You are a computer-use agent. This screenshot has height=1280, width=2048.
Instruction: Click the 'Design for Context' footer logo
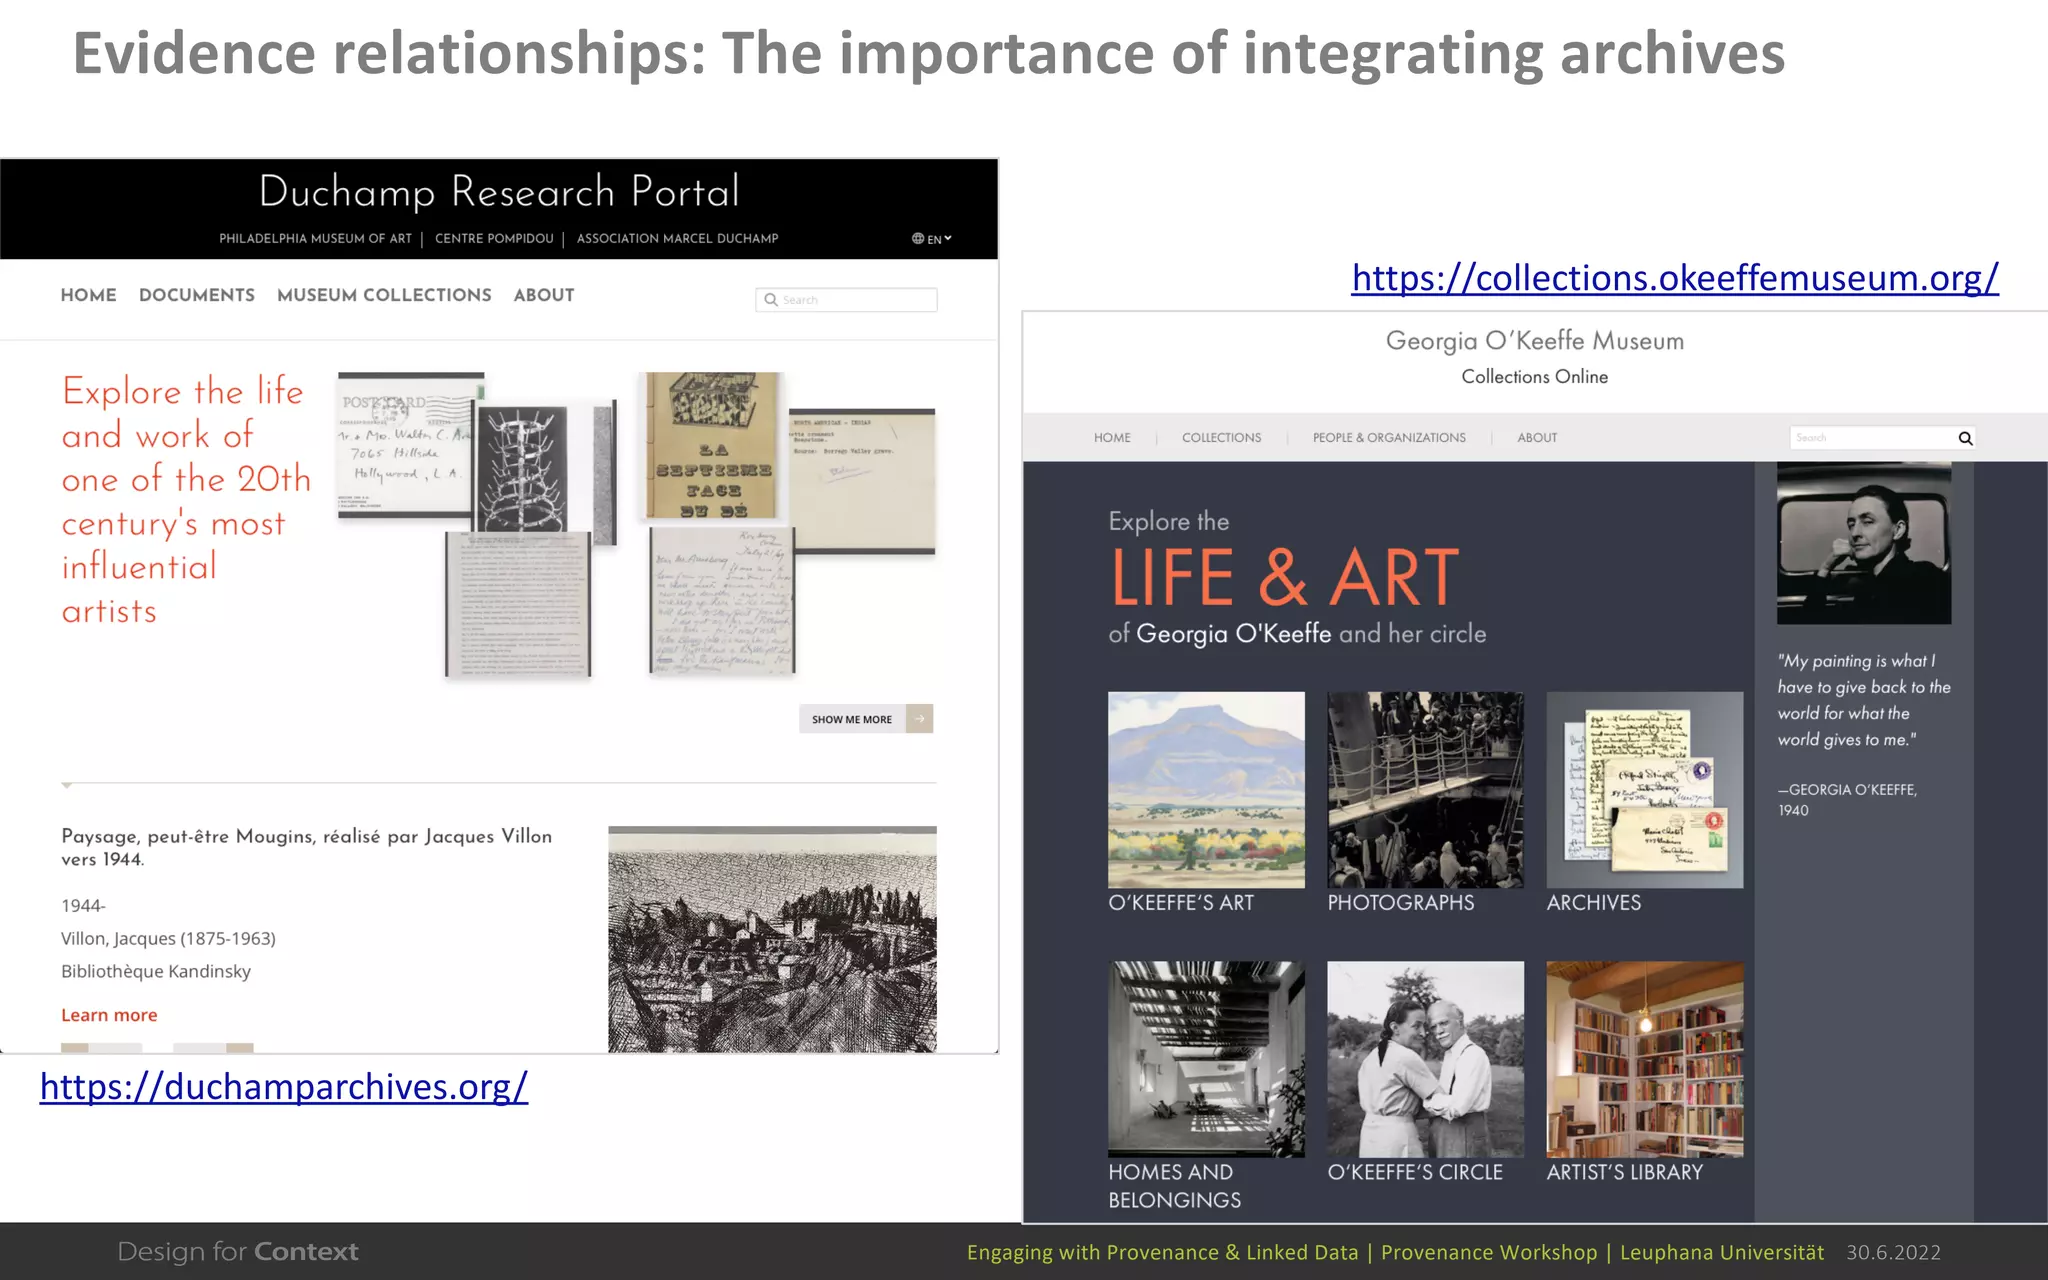pyautogui.click(x=238, y=1252)
